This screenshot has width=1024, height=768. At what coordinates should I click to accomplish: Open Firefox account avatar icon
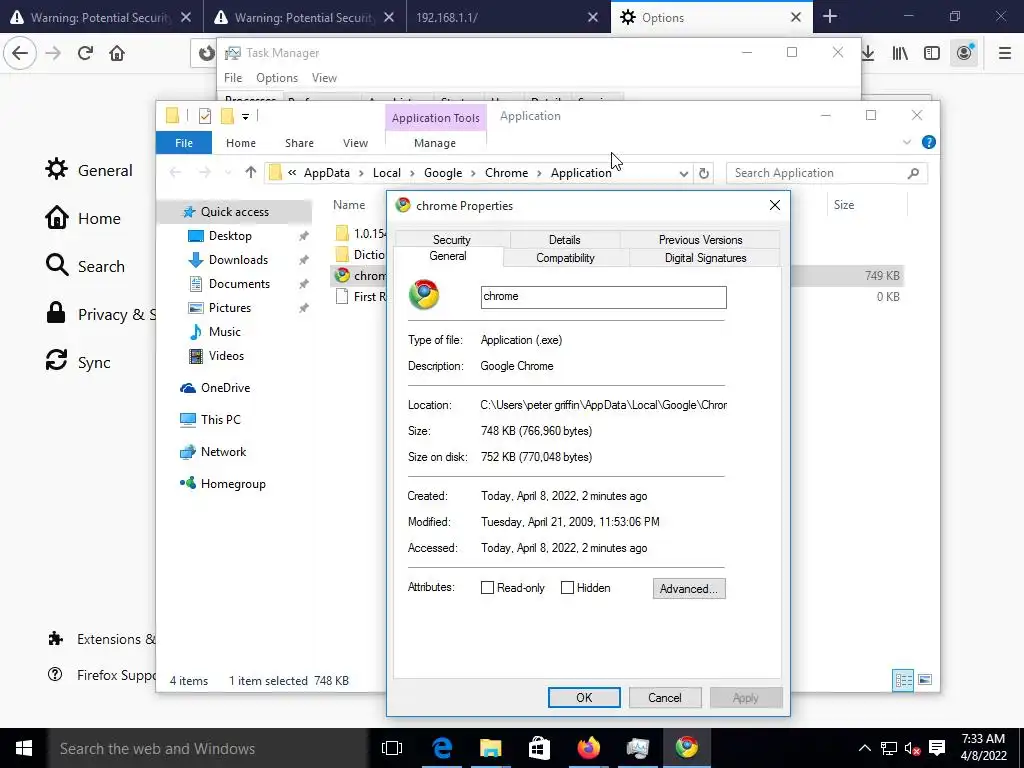point(964,53)
